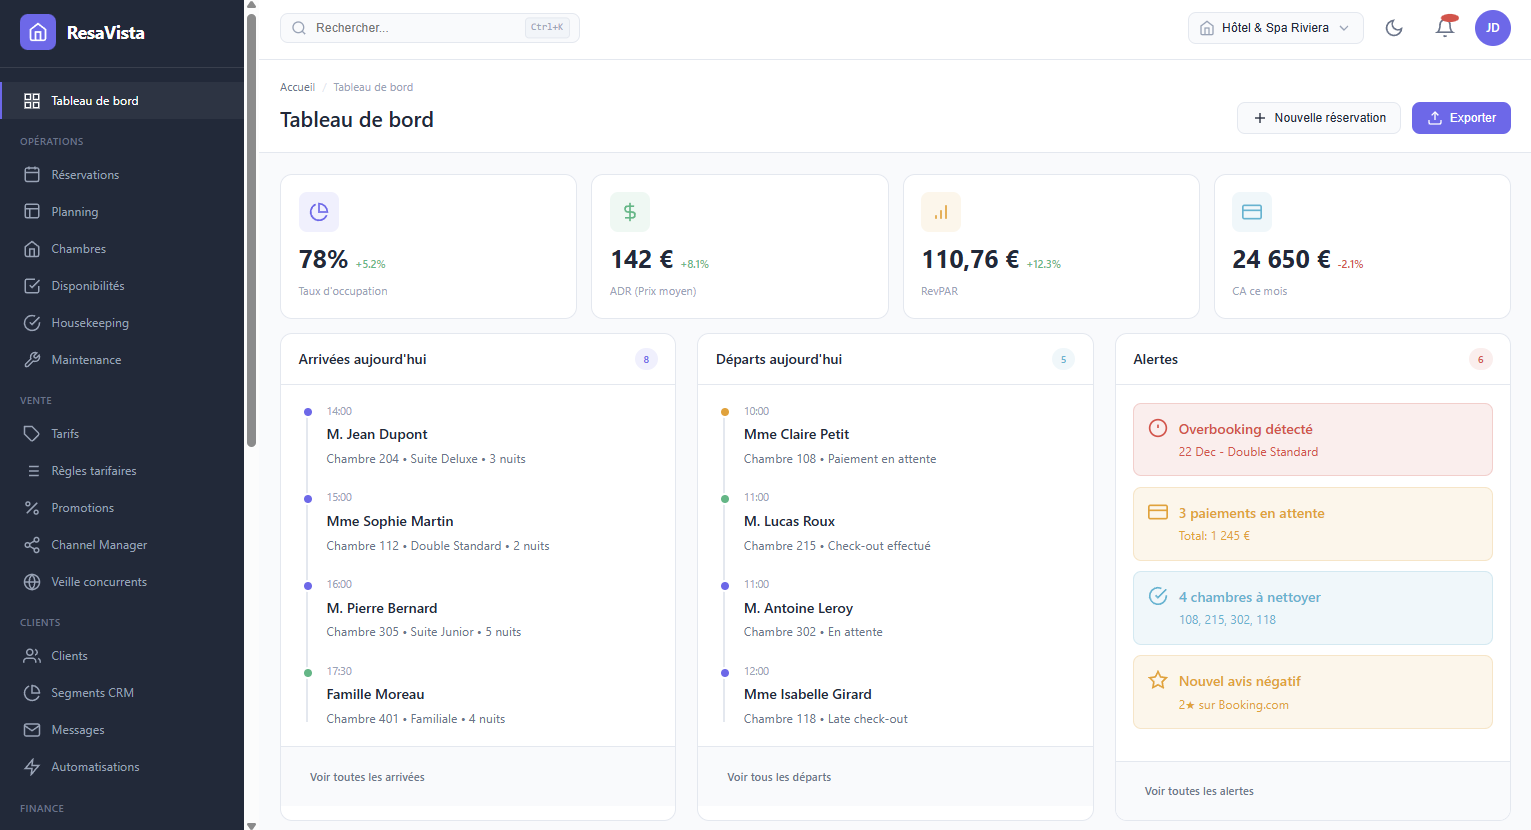This screenshot has height=830, width=1531.
Task: Open Housekeeping in the sidebar
Action: [x=90, y=323]
